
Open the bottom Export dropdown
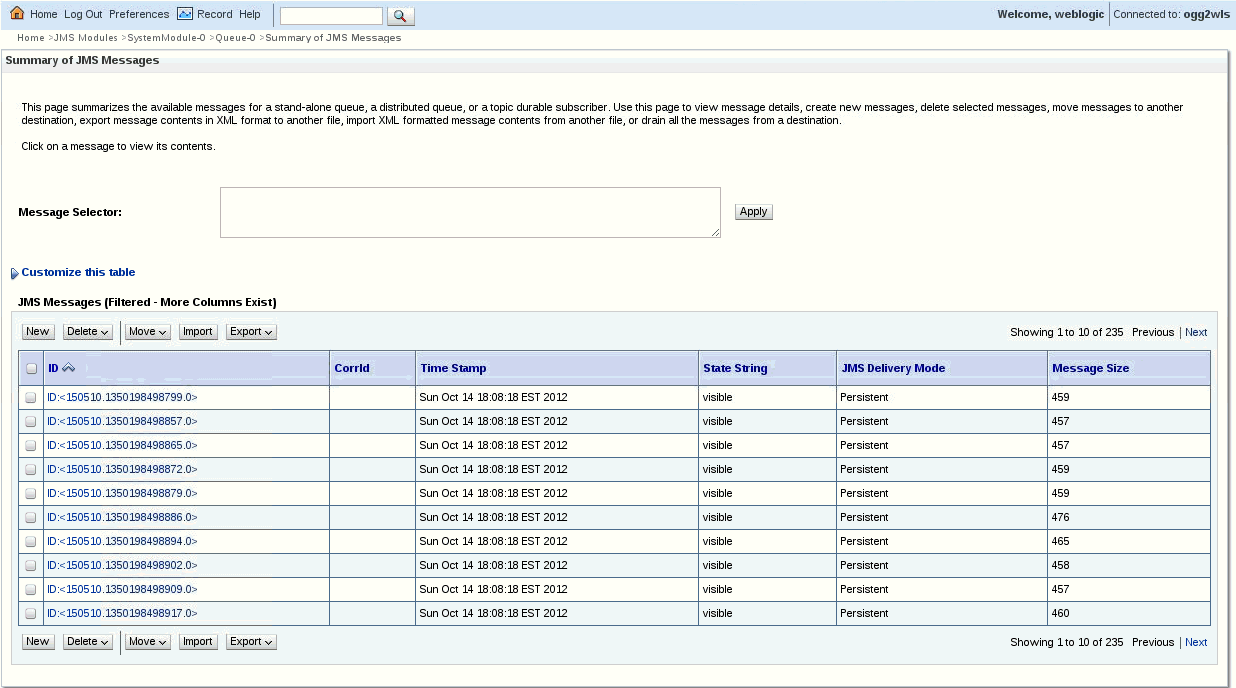pos(251,642)
